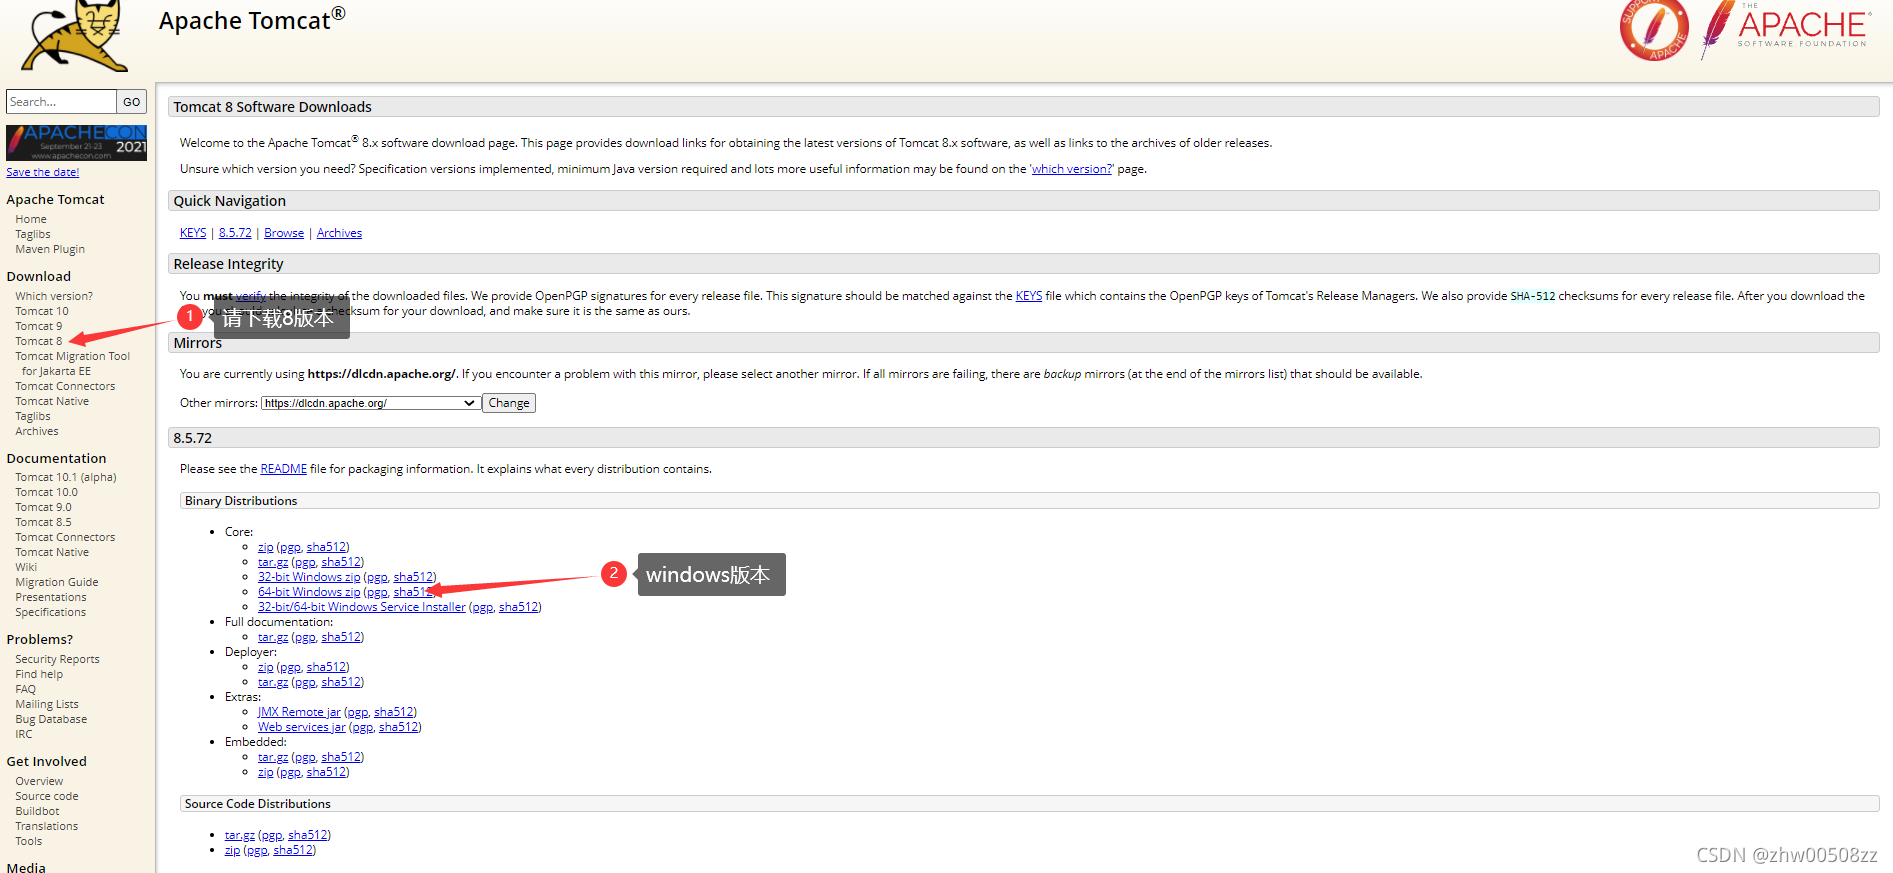
Task: Focus the Search input field
Action: [x=61, y=102]
